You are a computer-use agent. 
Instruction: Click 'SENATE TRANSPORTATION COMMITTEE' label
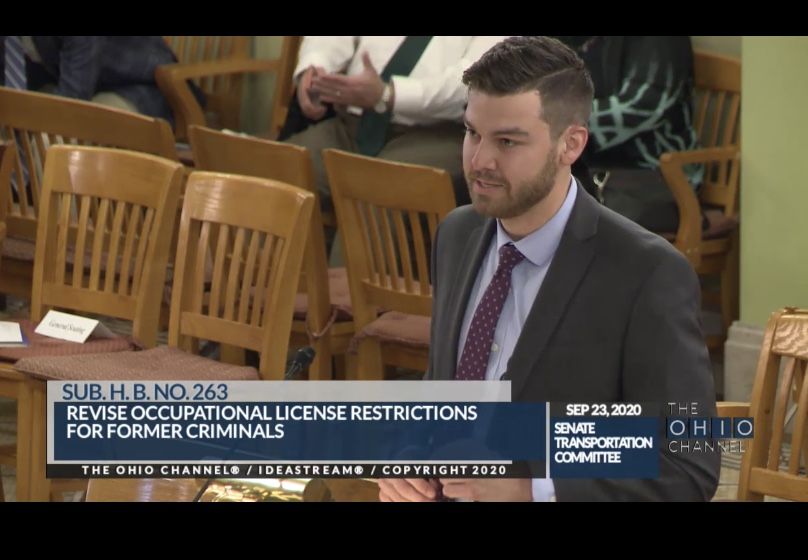click(603, 443)
